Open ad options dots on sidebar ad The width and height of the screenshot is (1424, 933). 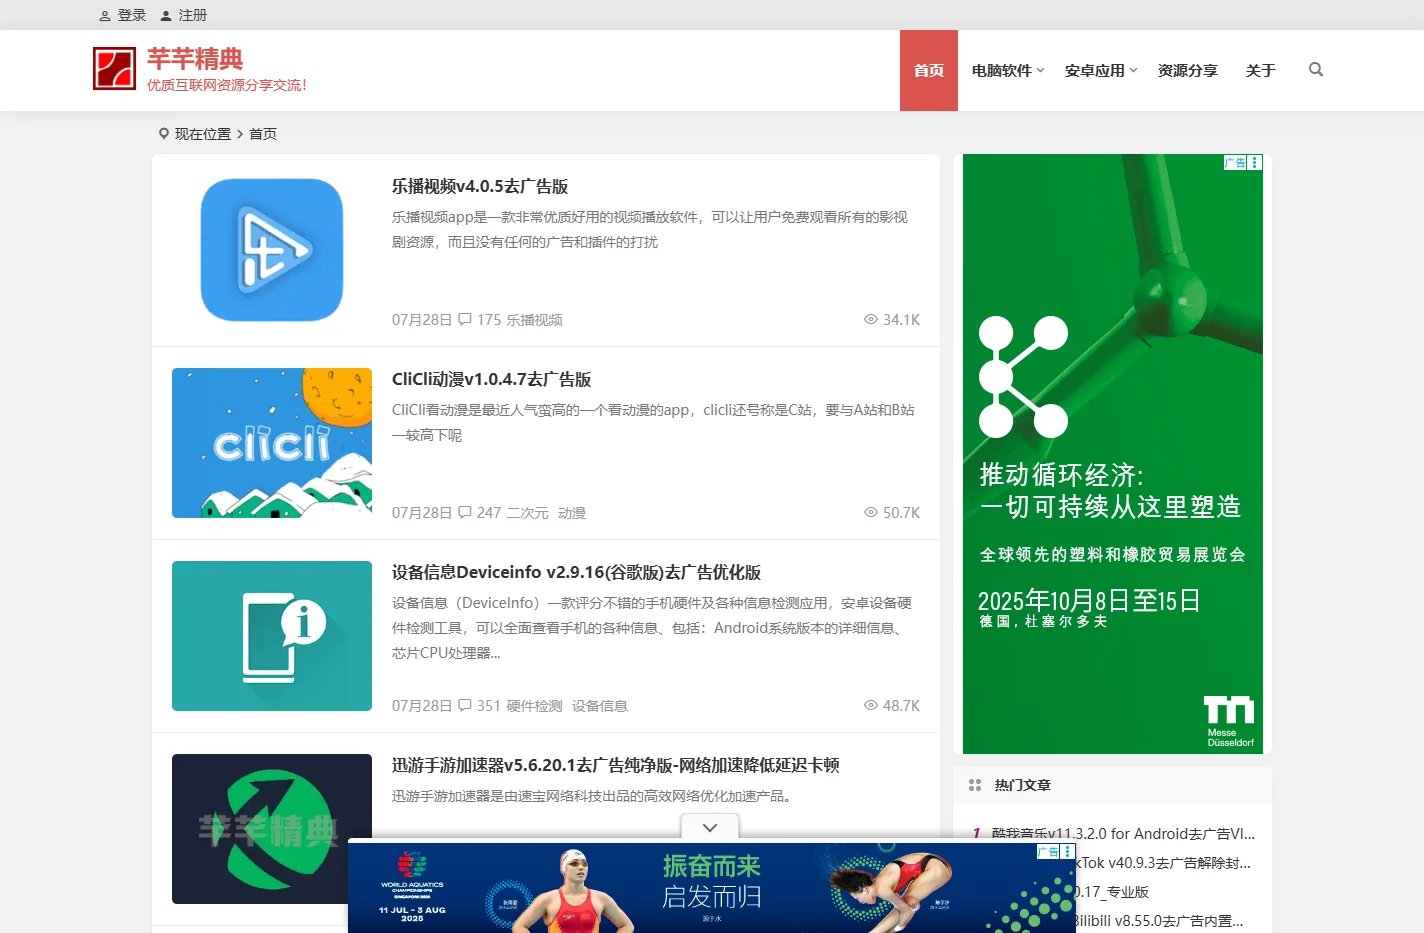[1255, 162]
